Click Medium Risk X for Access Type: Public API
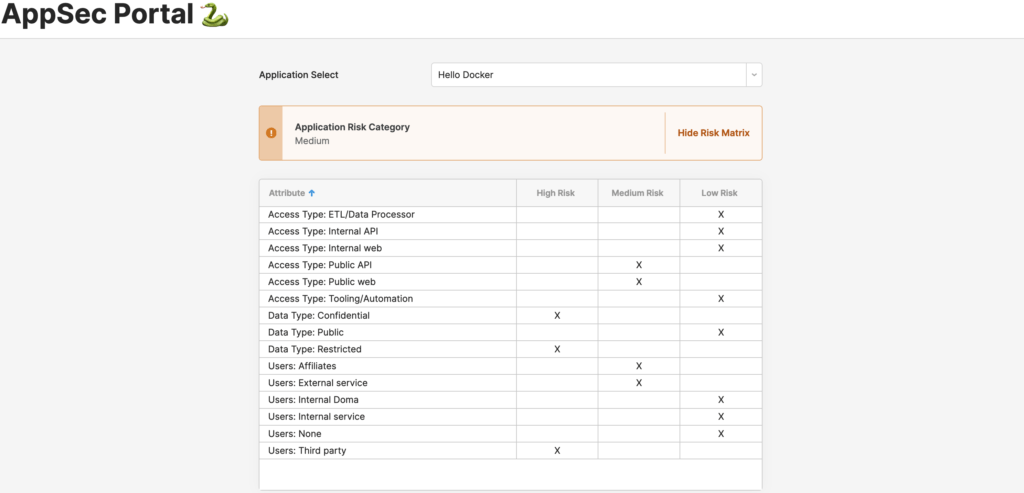Screen dimensions: 1024x493 point(639,265)
